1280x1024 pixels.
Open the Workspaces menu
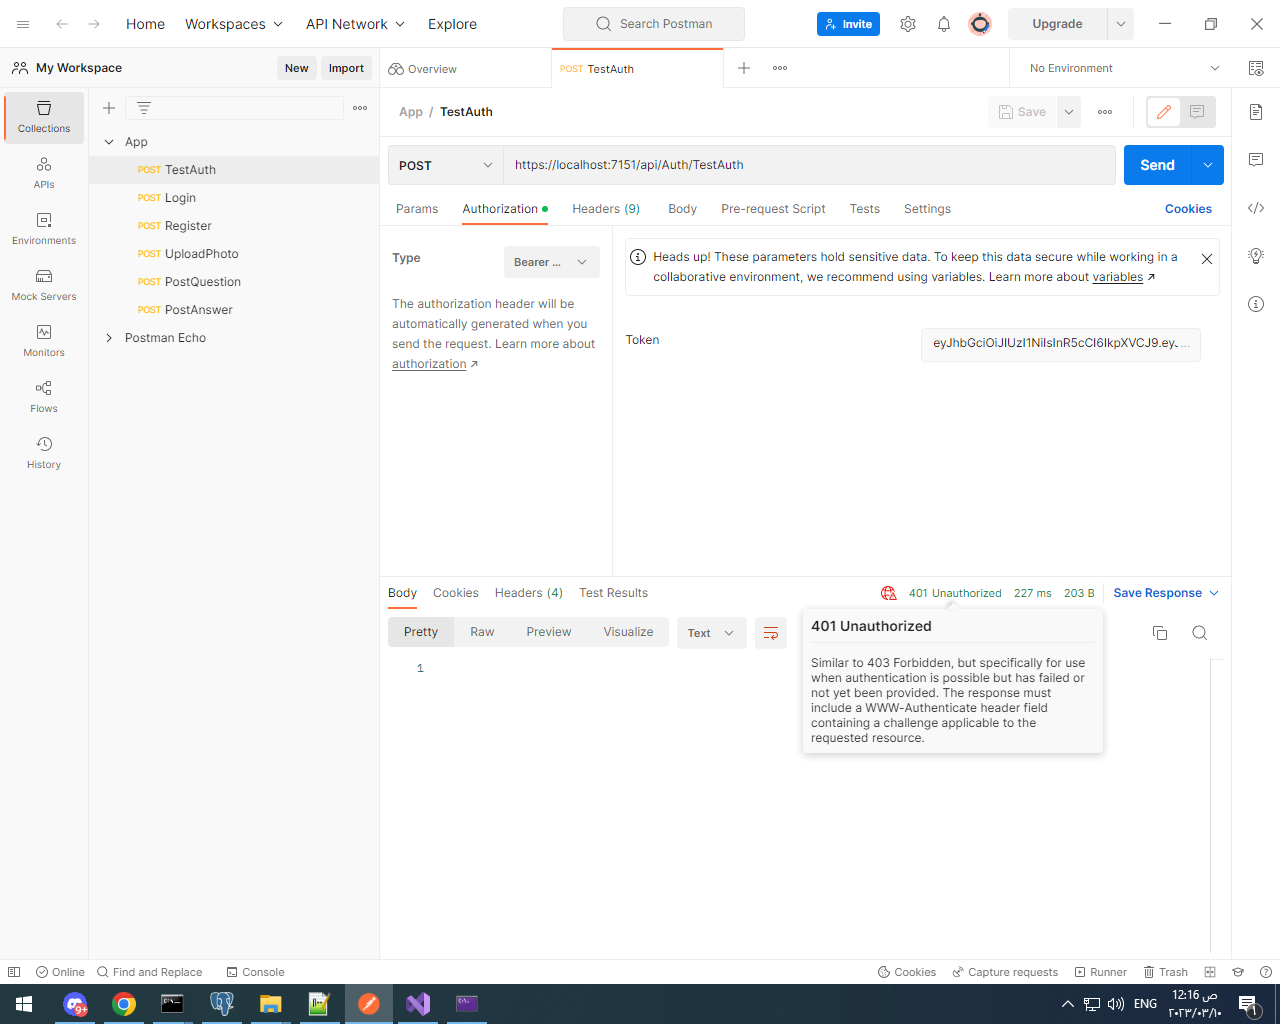234,24
